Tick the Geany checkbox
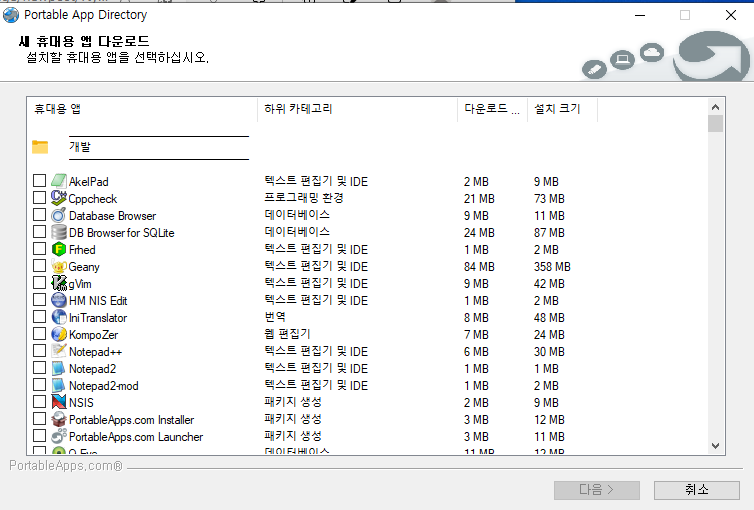 pos(39,266)
